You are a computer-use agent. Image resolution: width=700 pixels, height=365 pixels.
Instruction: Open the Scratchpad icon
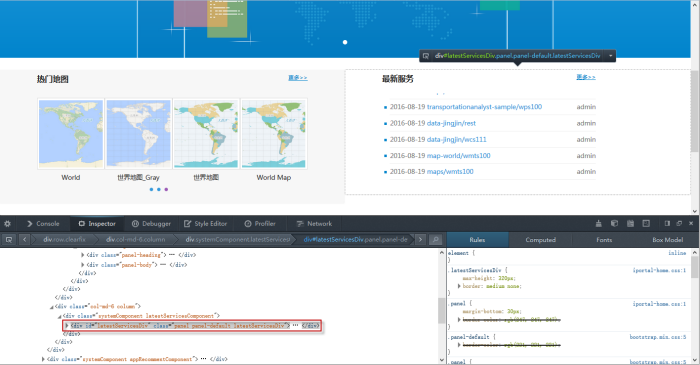point(630,224)
